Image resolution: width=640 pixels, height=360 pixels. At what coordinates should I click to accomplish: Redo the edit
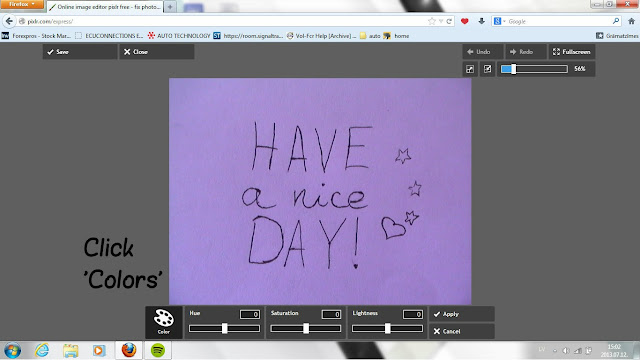coord(525,52)
